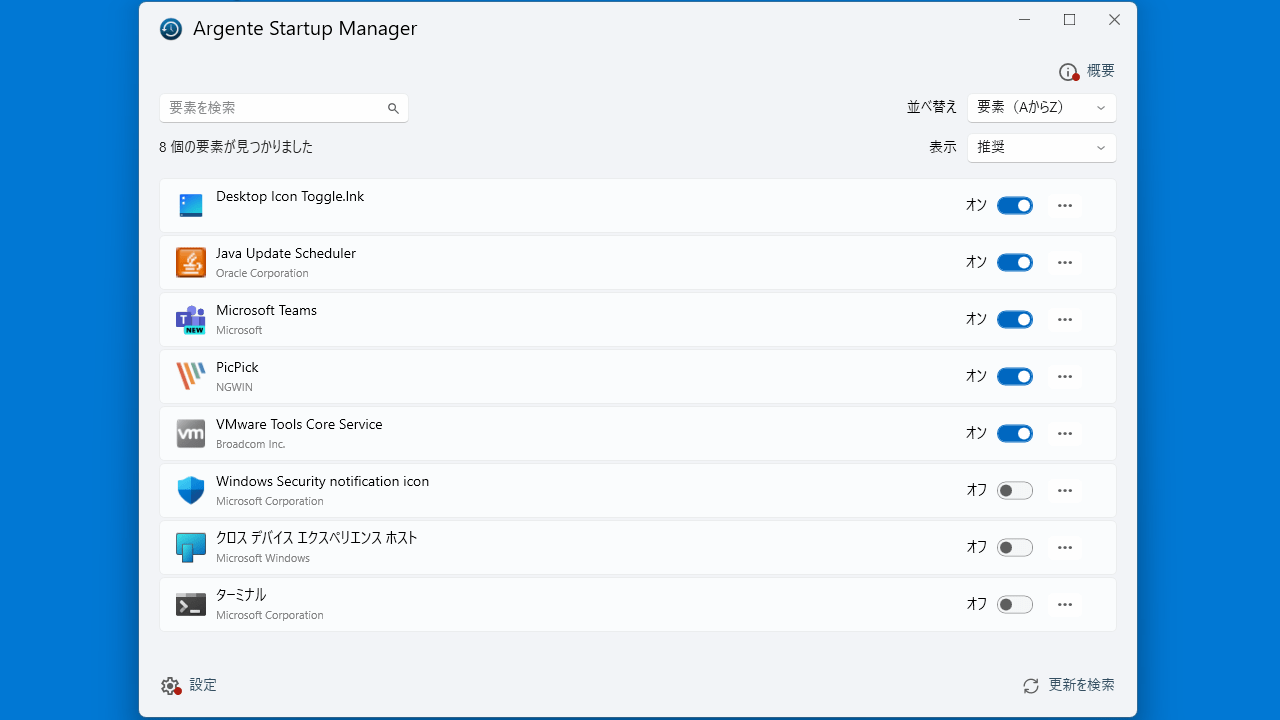The height and width of the screenshot is (720, 1280).
Task: Toggle Microsoft Teams startup switch
Action: [1015, 319]
